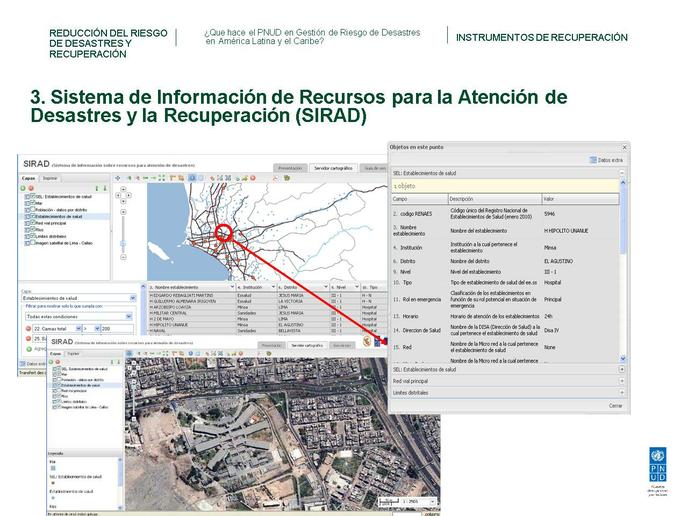688x516 pixels.
Task: Click 'Datos extra' button label in popup
Action: coord(610,160)
